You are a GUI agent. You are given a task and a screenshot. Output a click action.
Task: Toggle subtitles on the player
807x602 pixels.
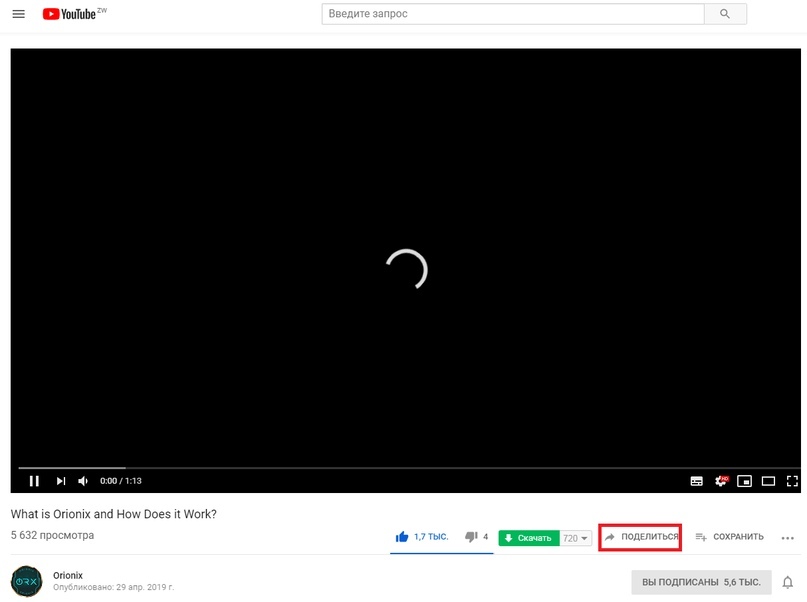point(696,481)
